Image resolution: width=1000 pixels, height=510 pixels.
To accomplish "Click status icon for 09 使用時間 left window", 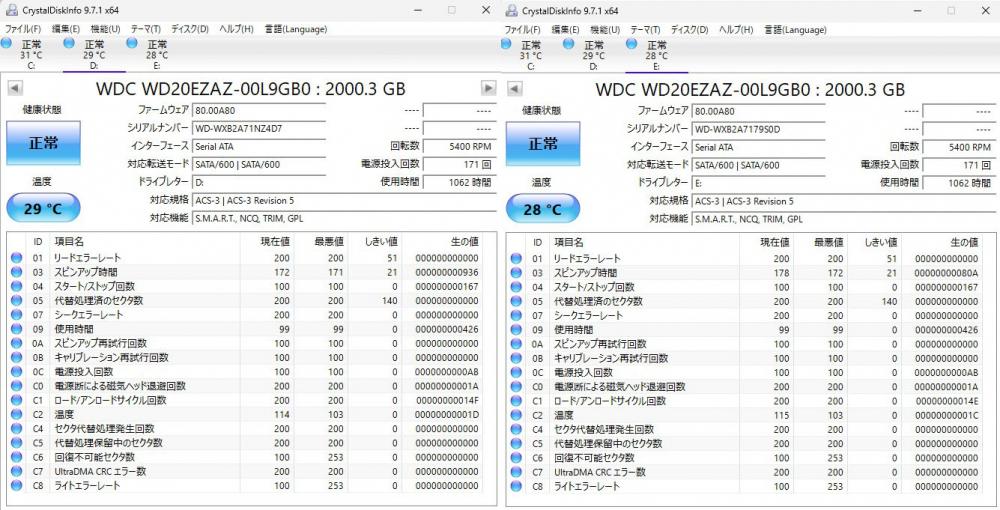I will [x=17, y=329].
